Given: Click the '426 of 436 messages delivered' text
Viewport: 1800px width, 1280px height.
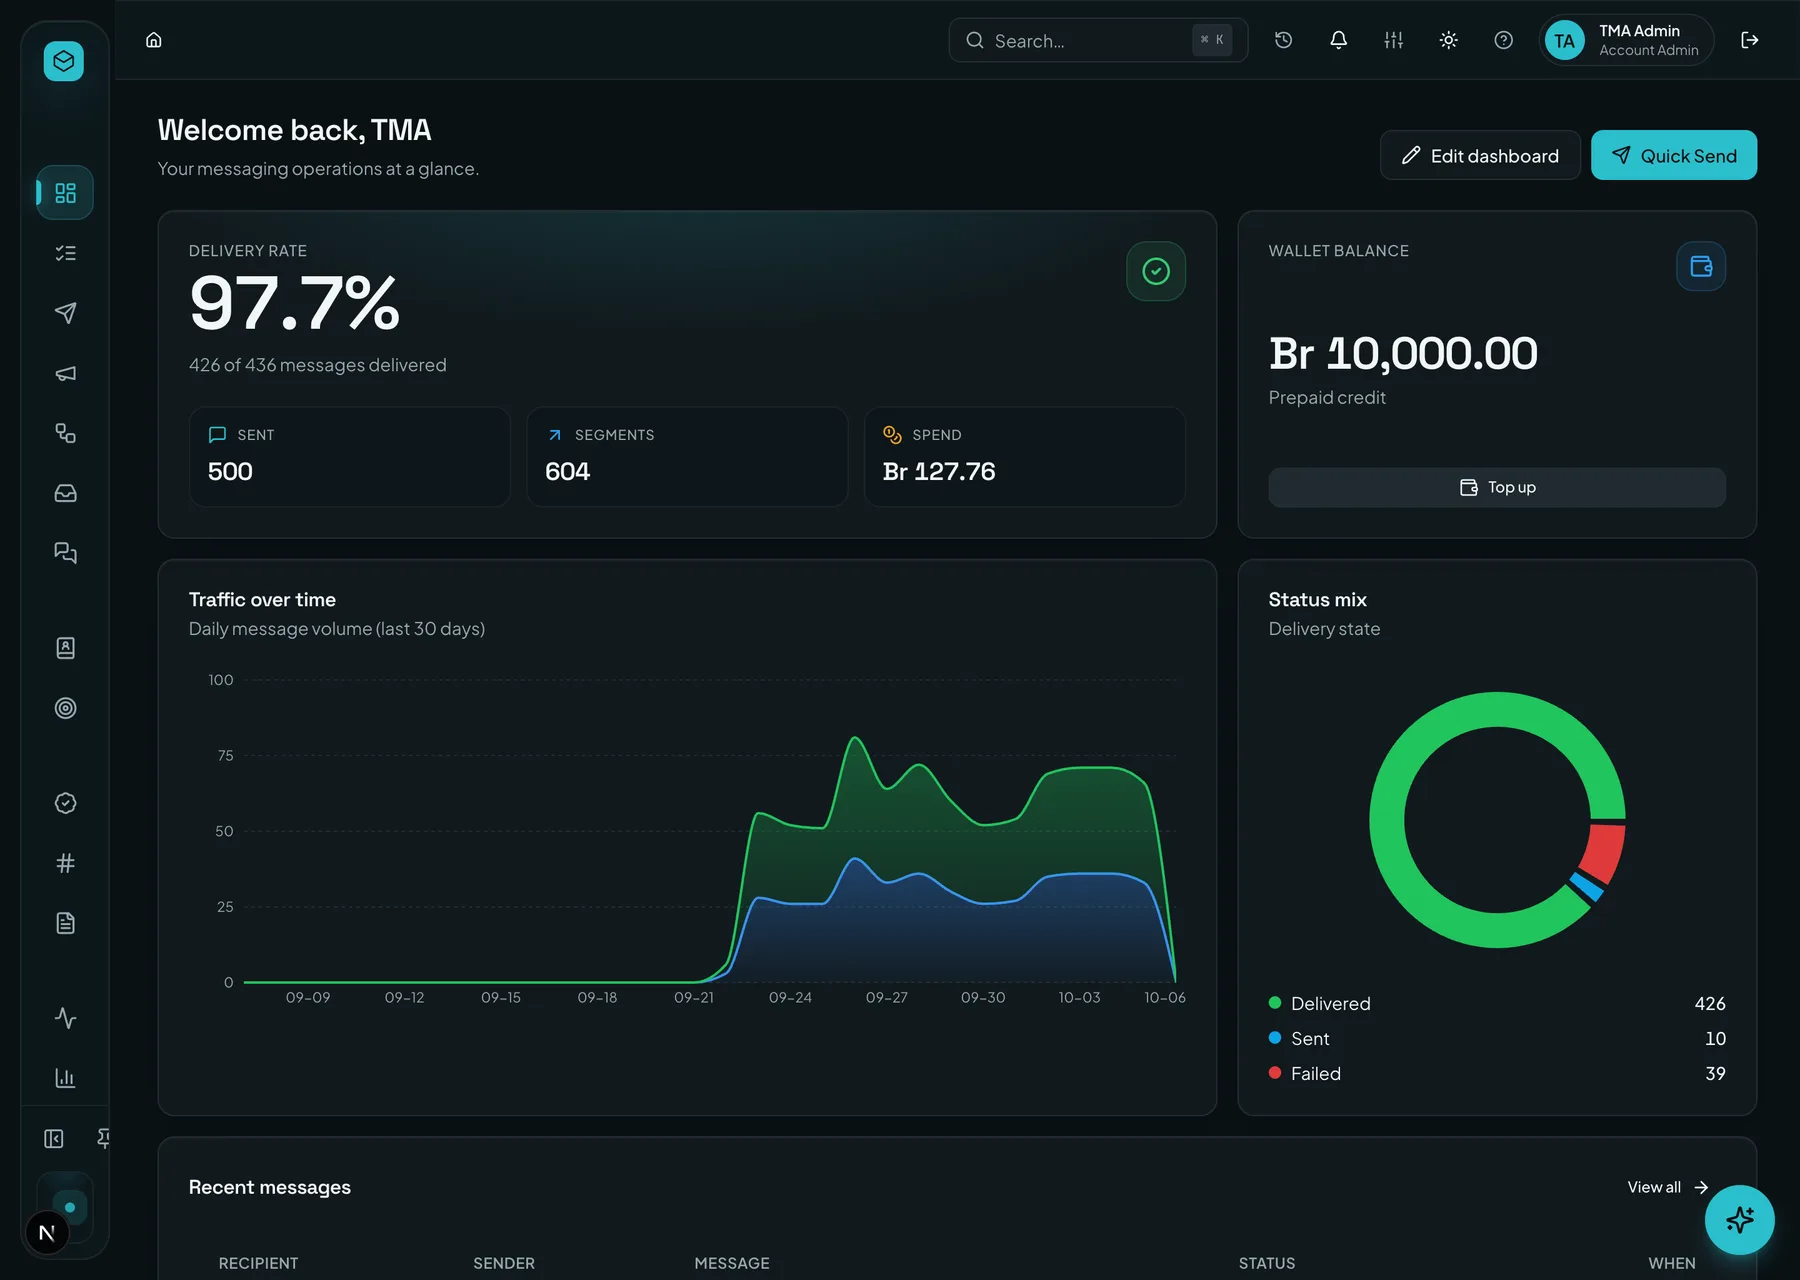Looking at the screenshot, I should pyautogui.click(x=318, y=365).
